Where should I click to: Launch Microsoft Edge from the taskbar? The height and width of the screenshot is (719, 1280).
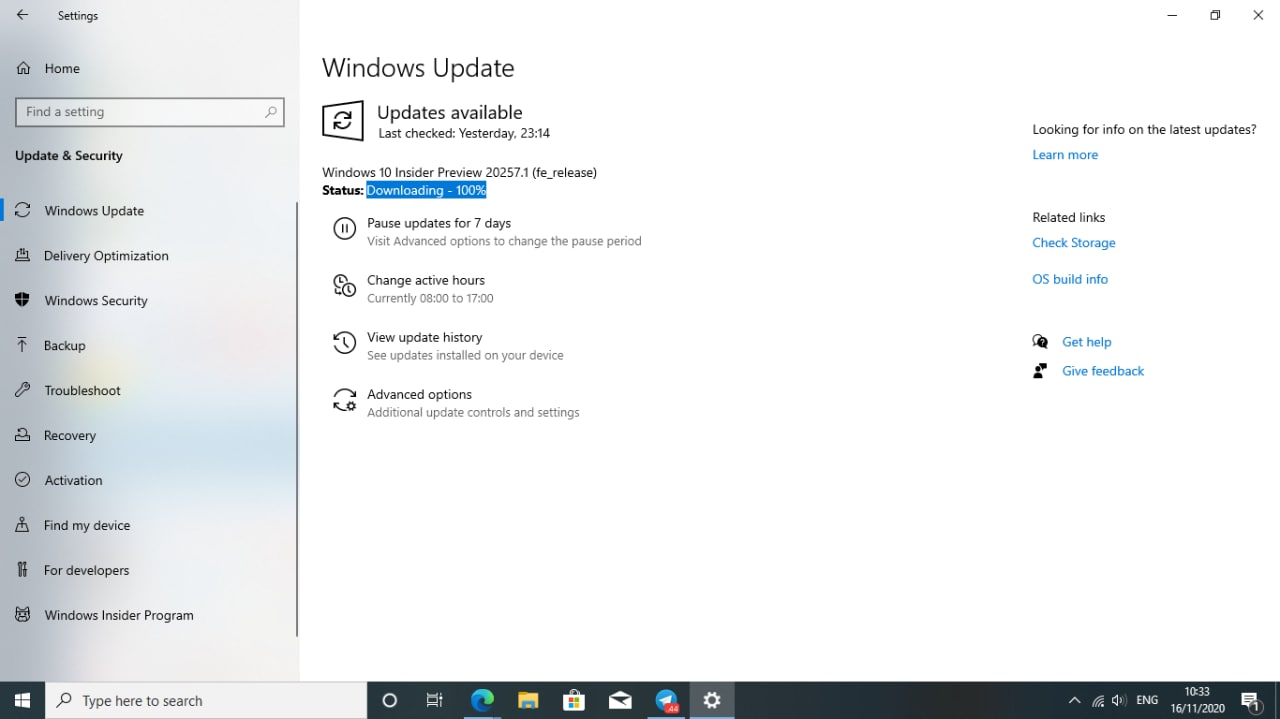482,700
